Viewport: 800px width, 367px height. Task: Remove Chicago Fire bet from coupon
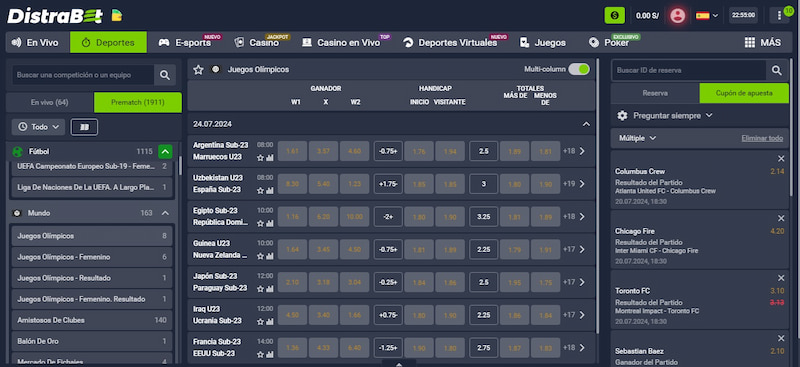point(781,218)
